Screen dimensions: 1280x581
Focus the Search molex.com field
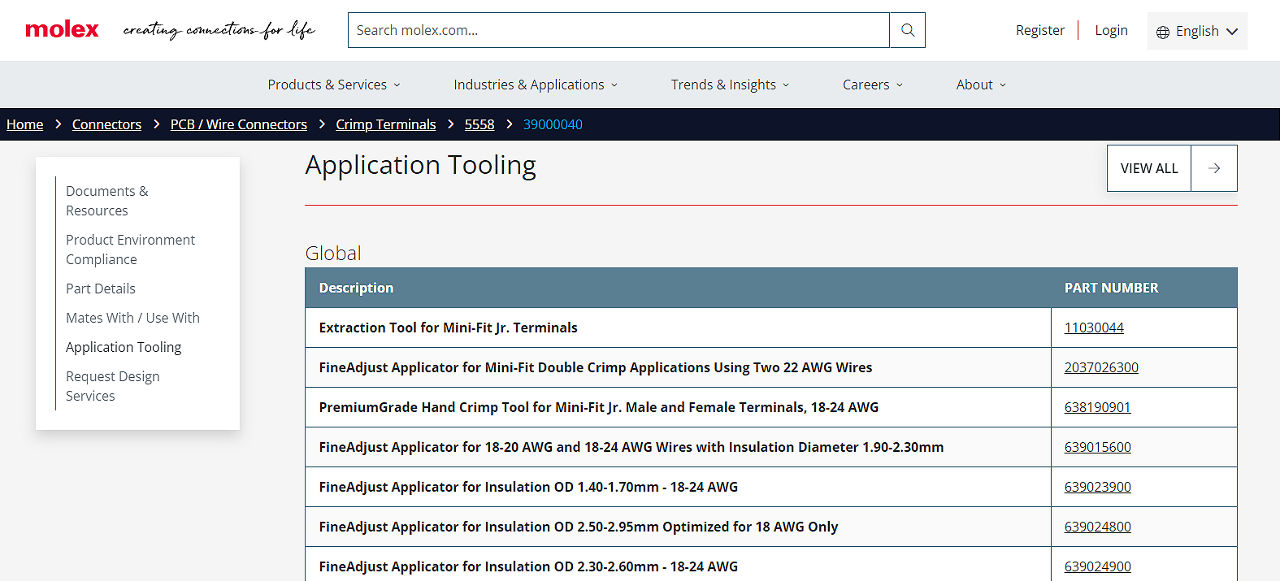pyautogui.click(x=619, y=30)
